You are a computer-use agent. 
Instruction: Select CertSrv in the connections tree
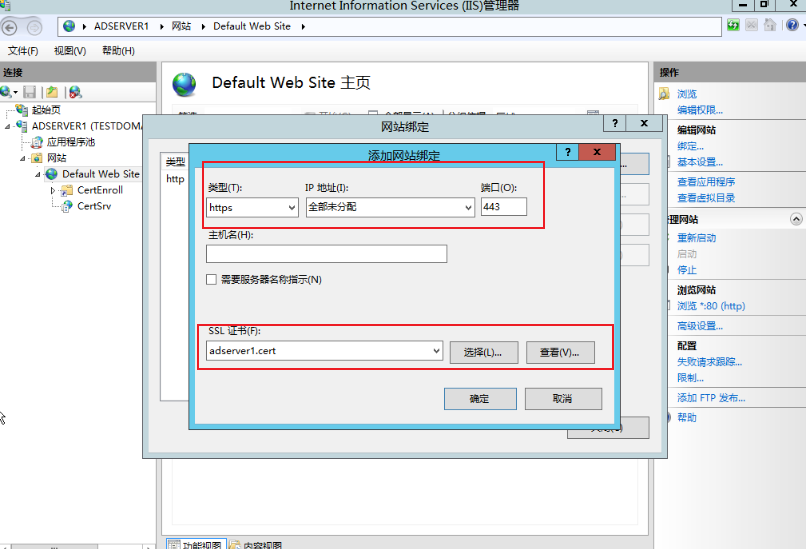[94, 206]
